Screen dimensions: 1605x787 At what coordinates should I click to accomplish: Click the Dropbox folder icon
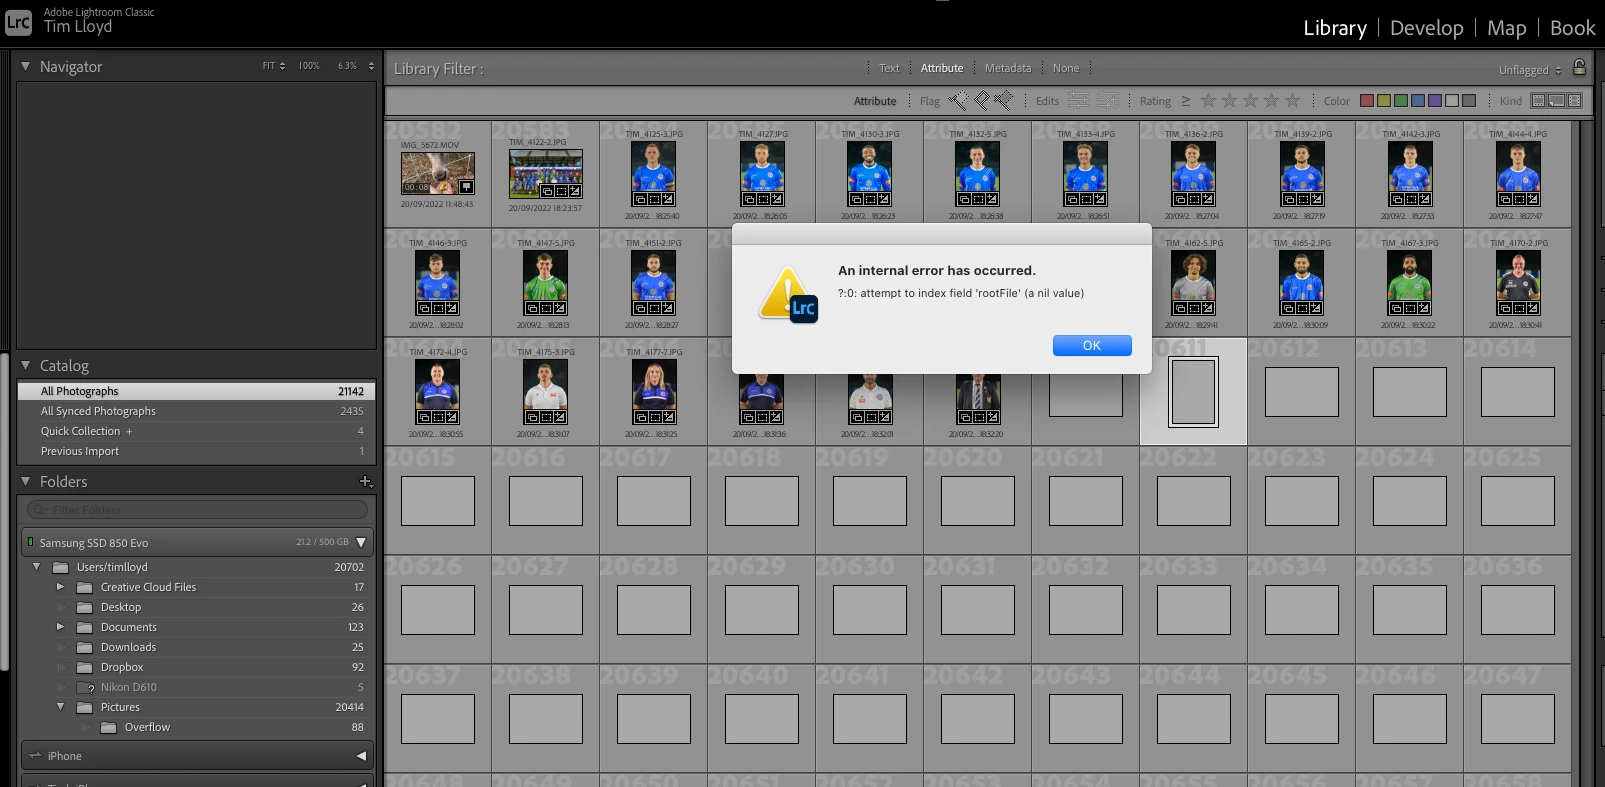(85, 667)
